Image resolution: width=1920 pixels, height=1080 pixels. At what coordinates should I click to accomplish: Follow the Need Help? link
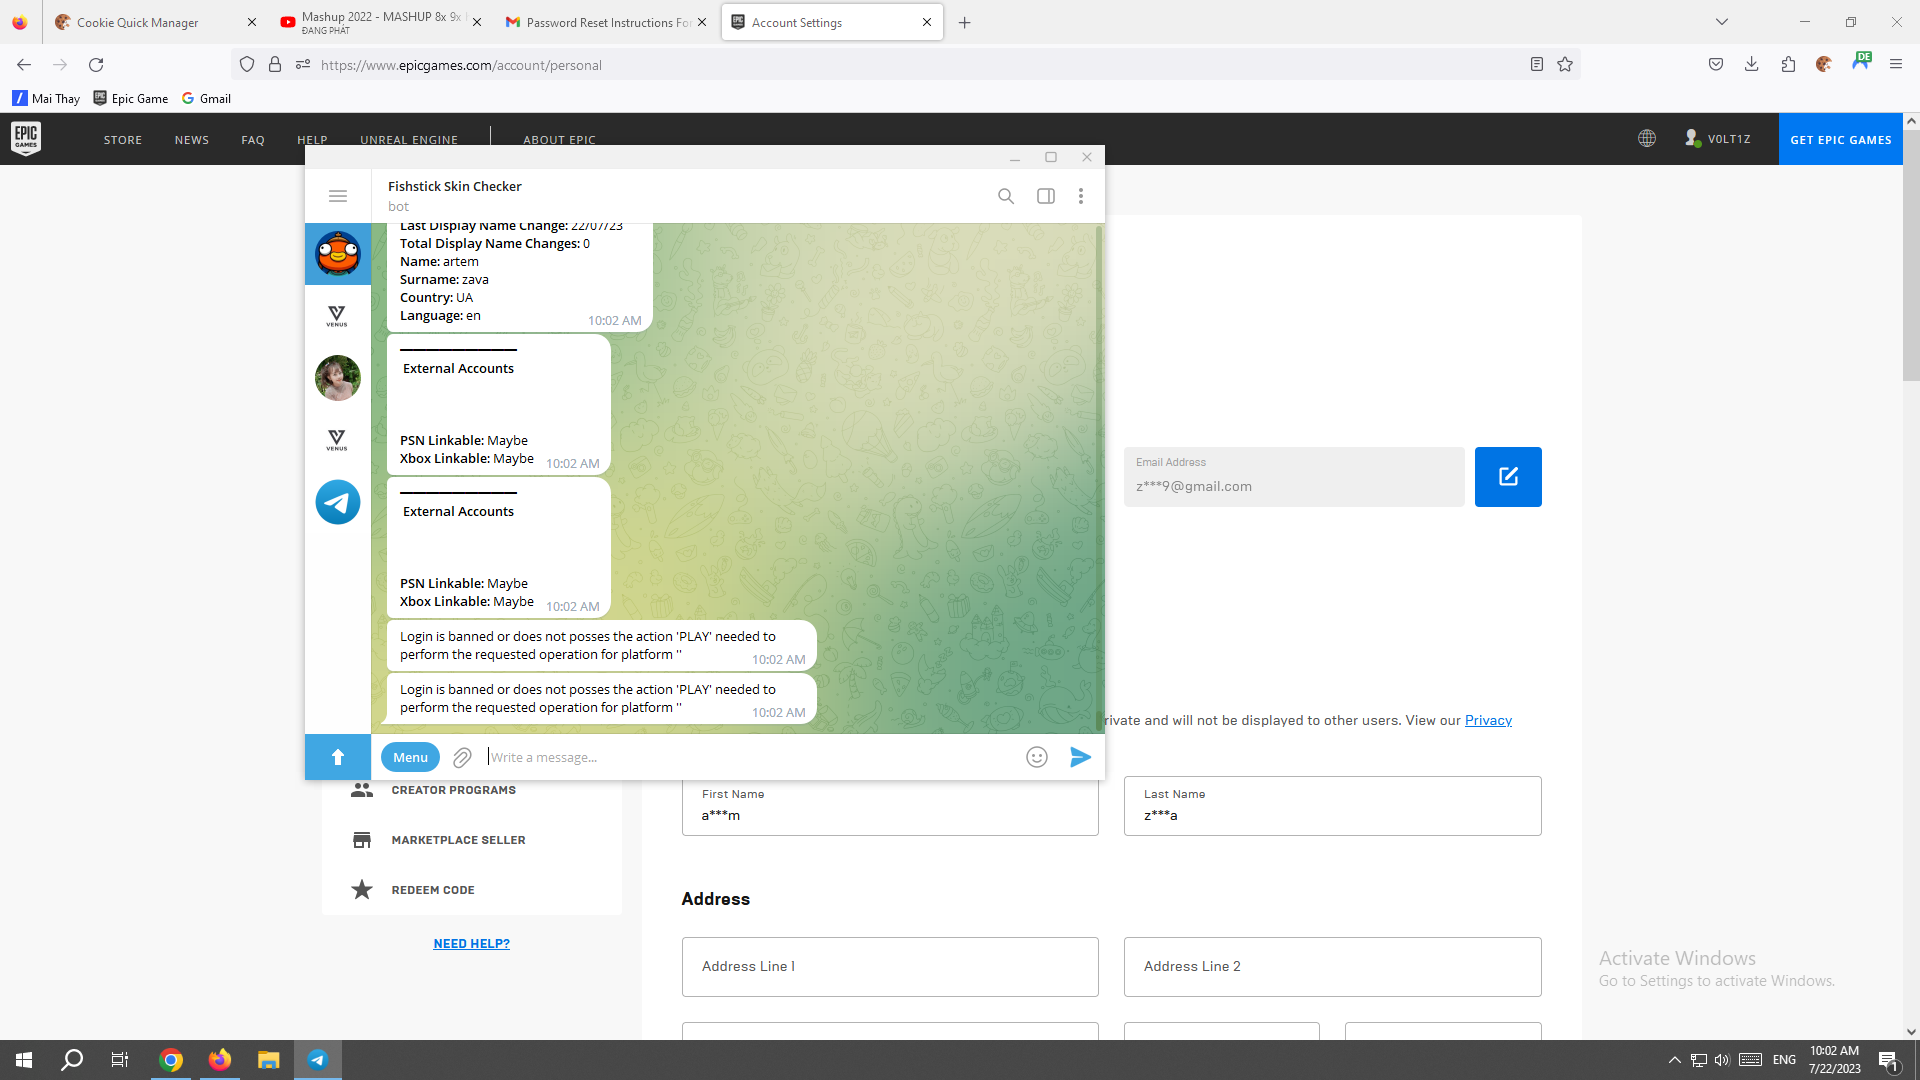[x=471, y=944]
